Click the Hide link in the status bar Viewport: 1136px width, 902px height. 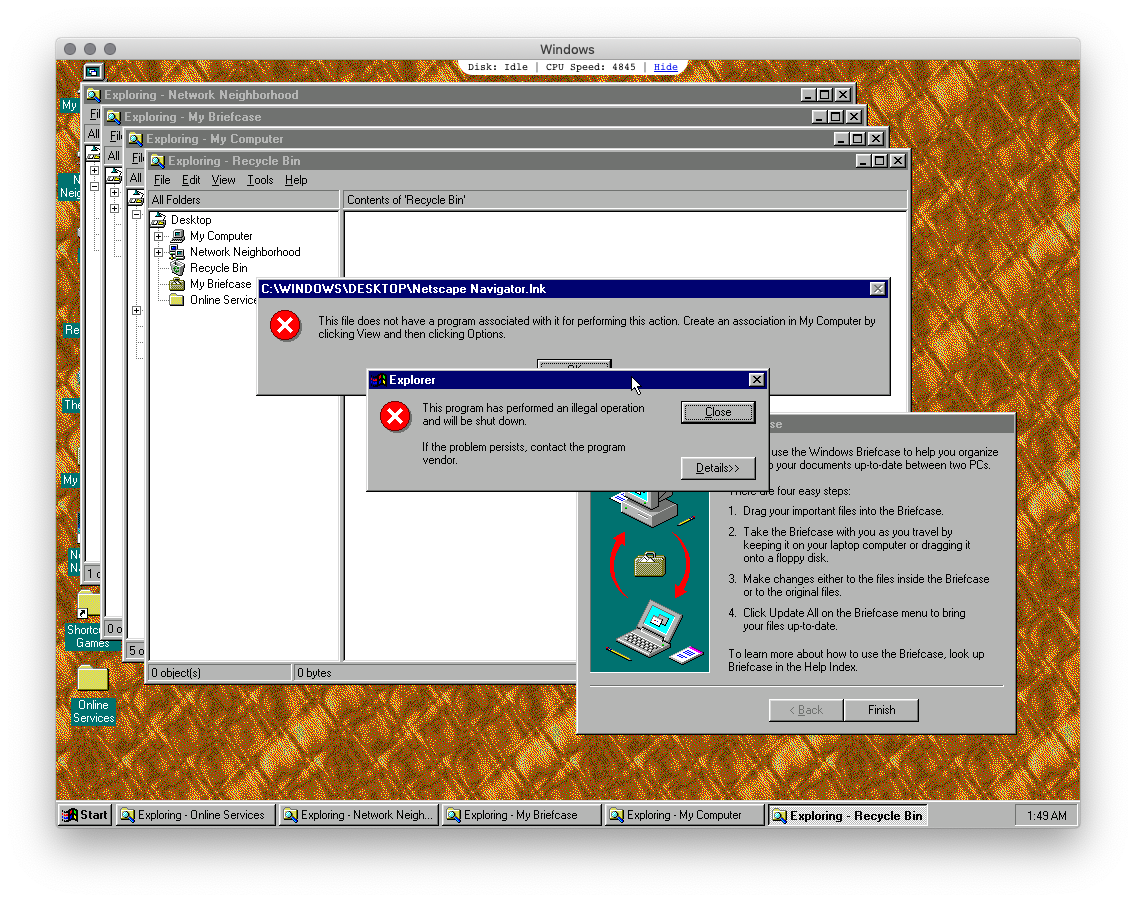click(x=665, y=67)
